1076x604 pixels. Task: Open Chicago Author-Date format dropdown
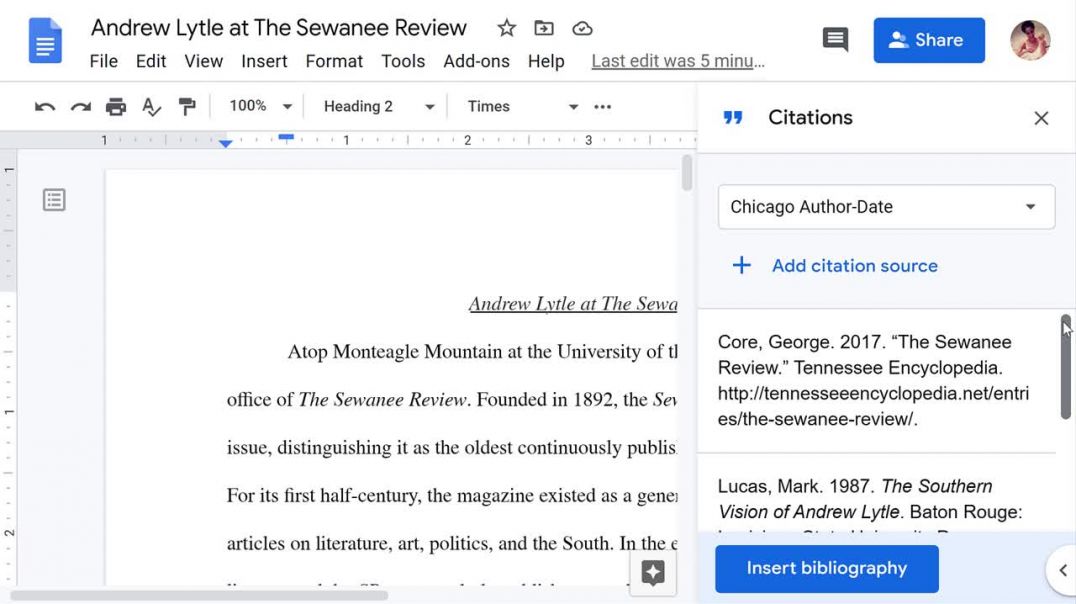(x=886, y=207)
